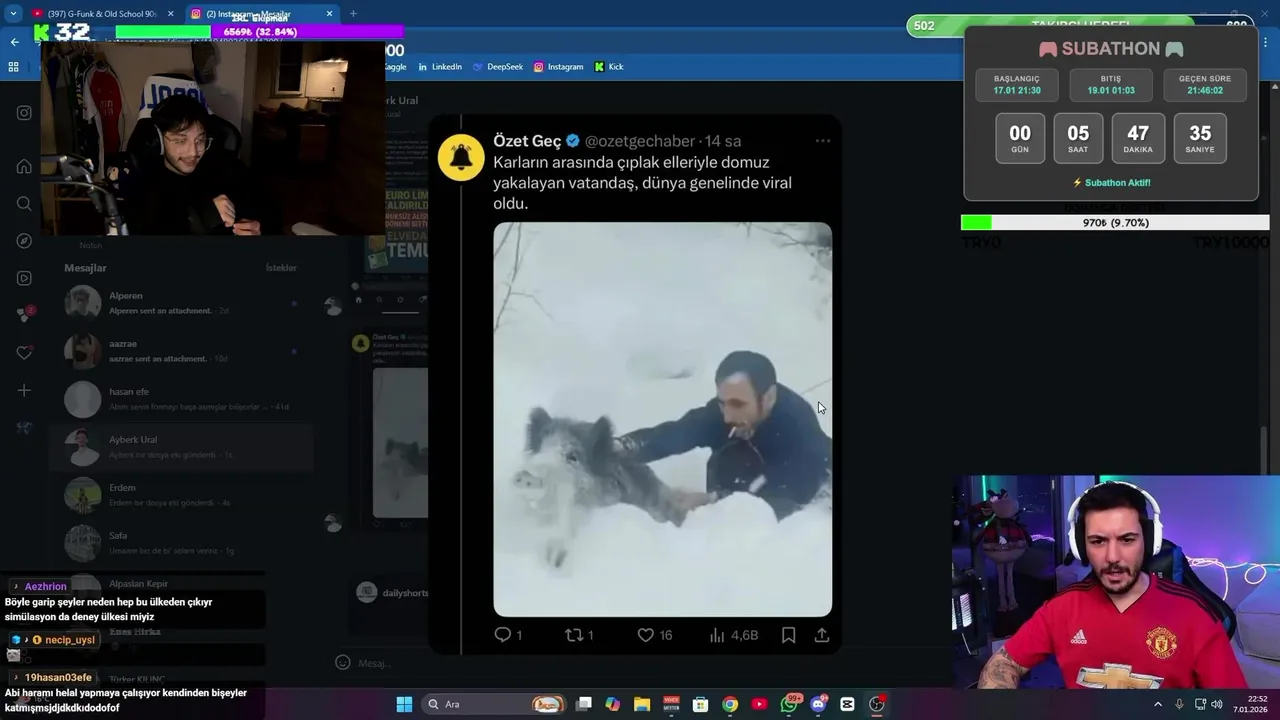The width and height of the screenshot is (1280, 720).
Task: Click the 6569₺ purple goal progress bar
Action: tap(259, 32)
